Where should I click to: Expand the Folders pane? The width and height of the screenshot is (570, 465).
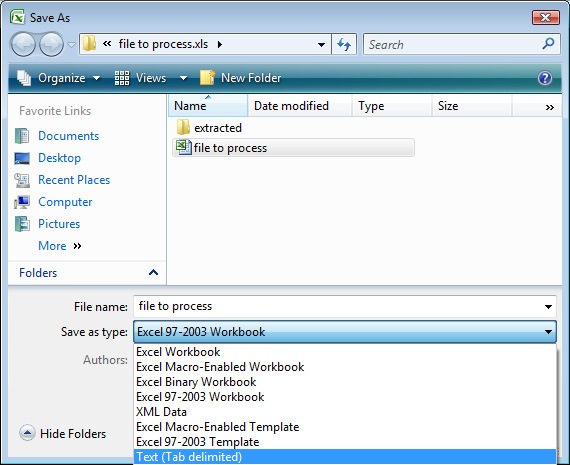click(153, 272)
